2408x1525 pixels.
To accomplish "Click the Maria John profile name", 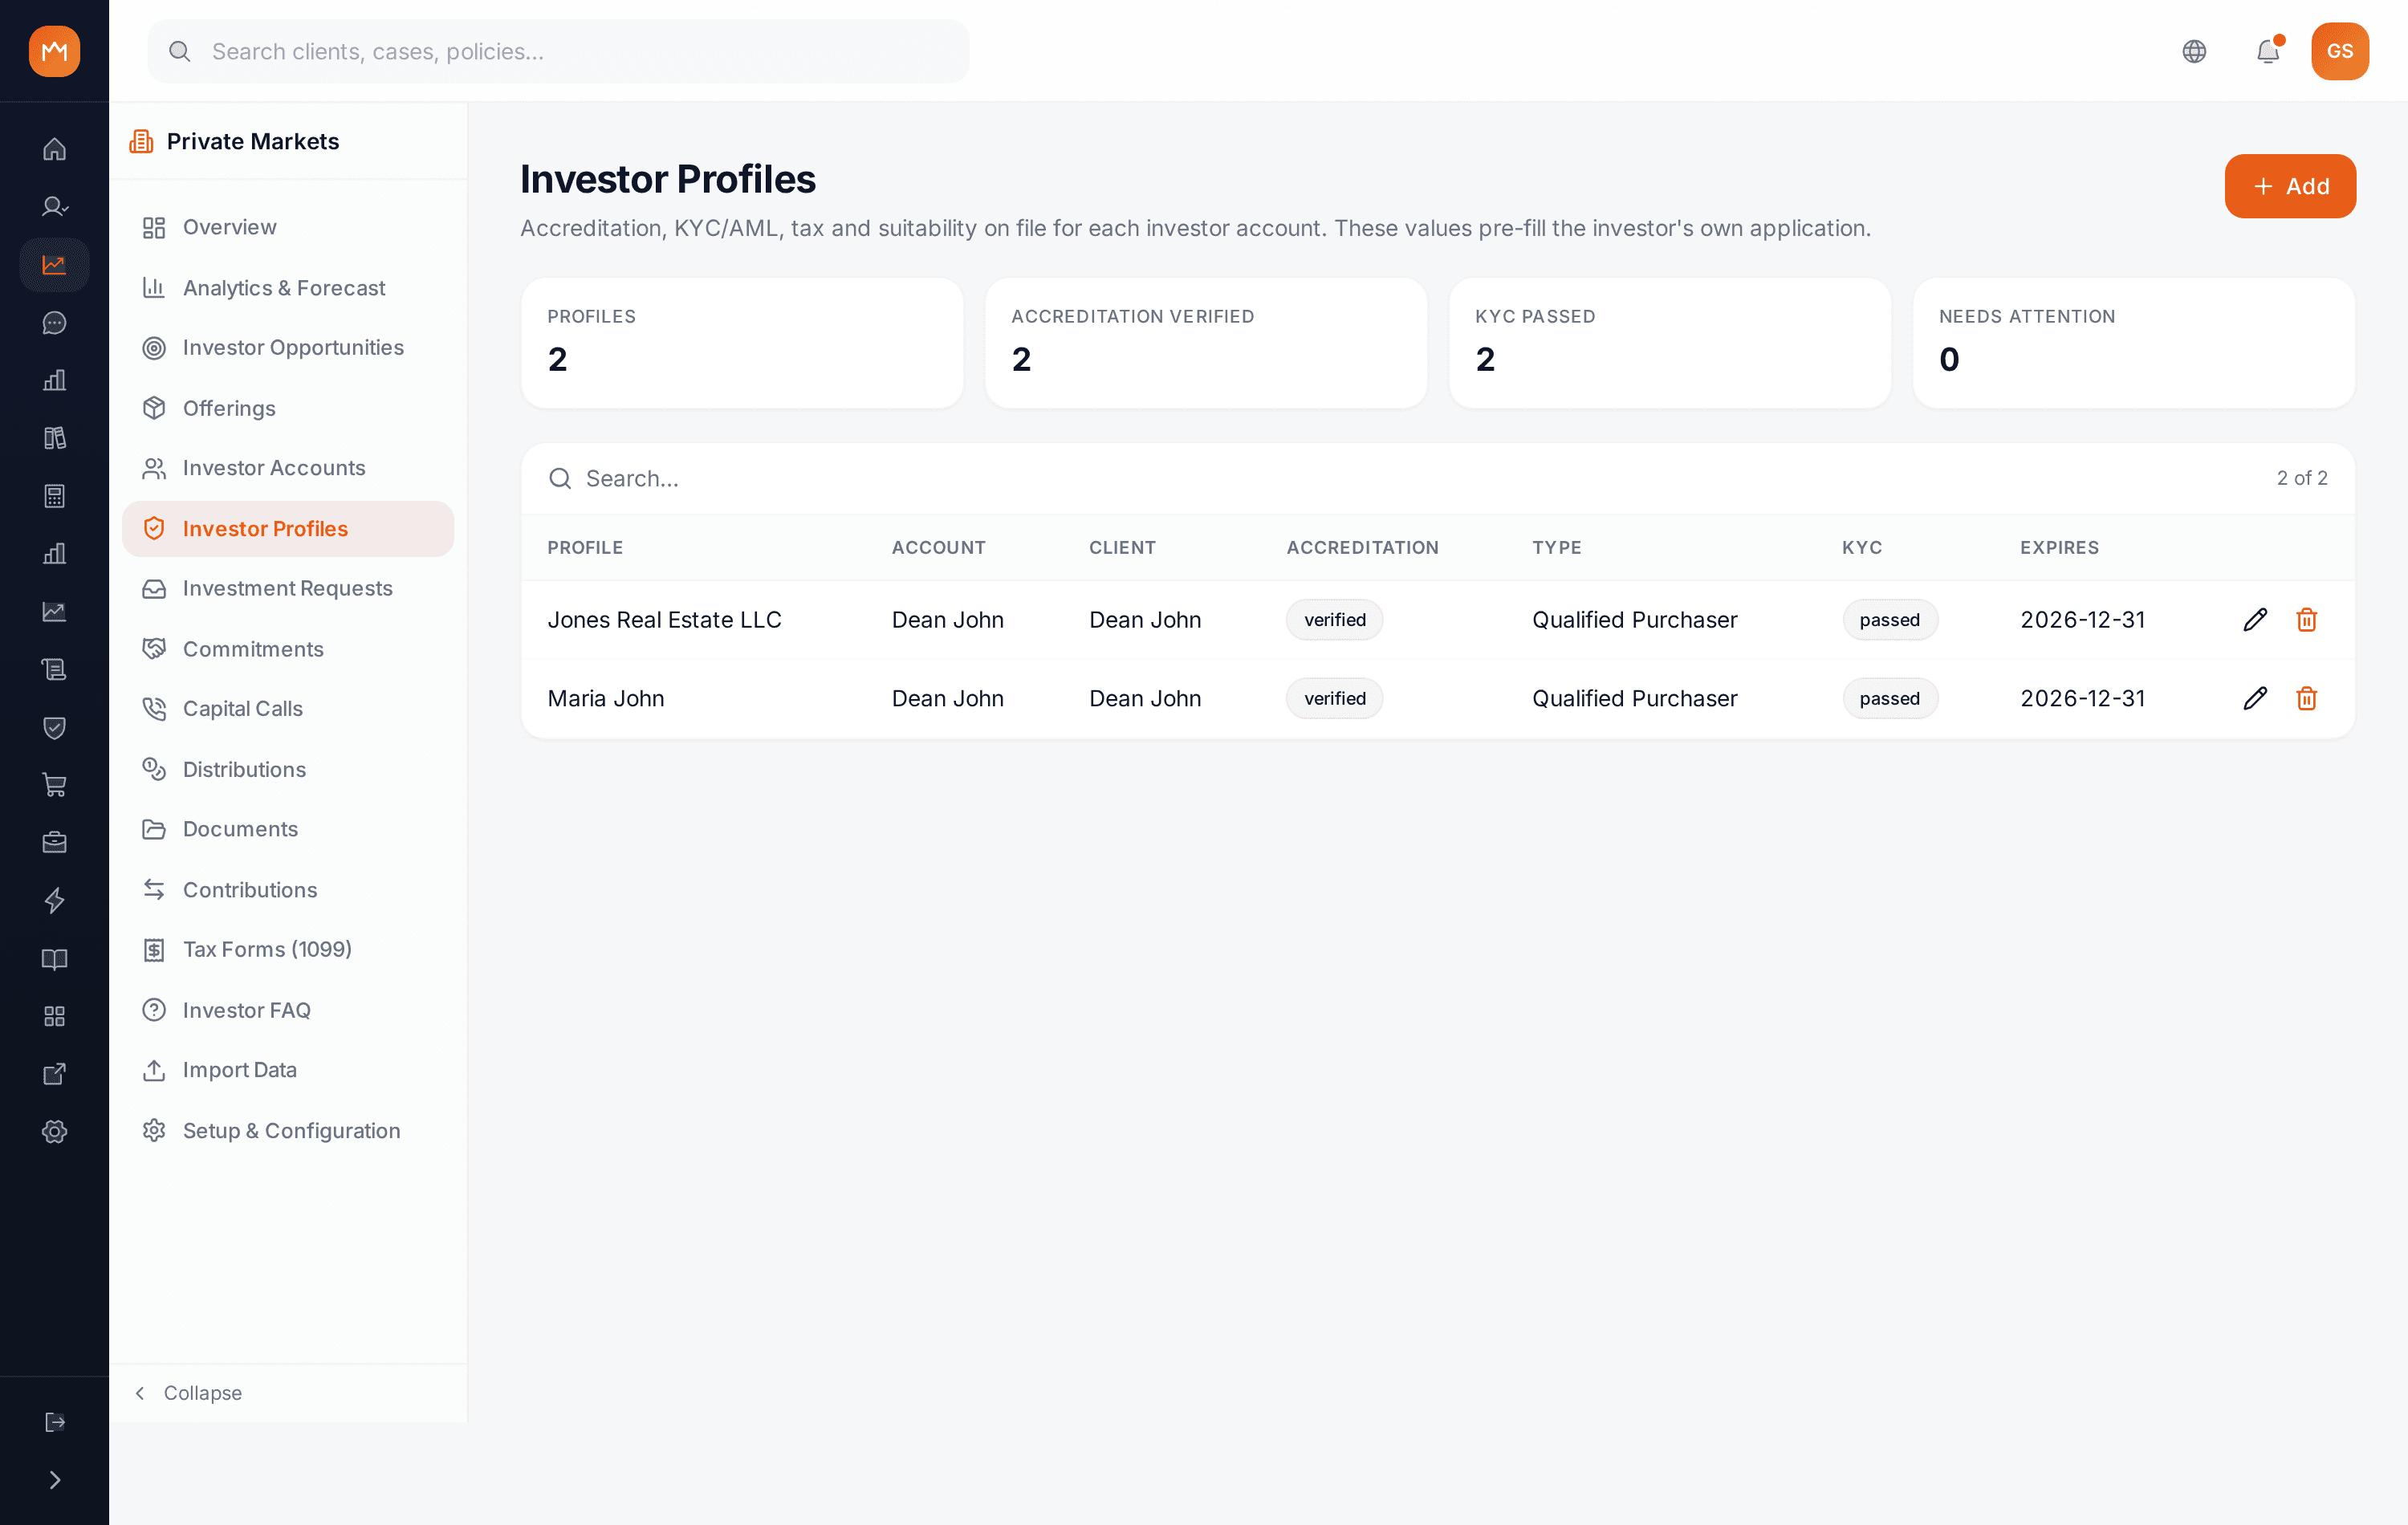I will click(606, 698).
